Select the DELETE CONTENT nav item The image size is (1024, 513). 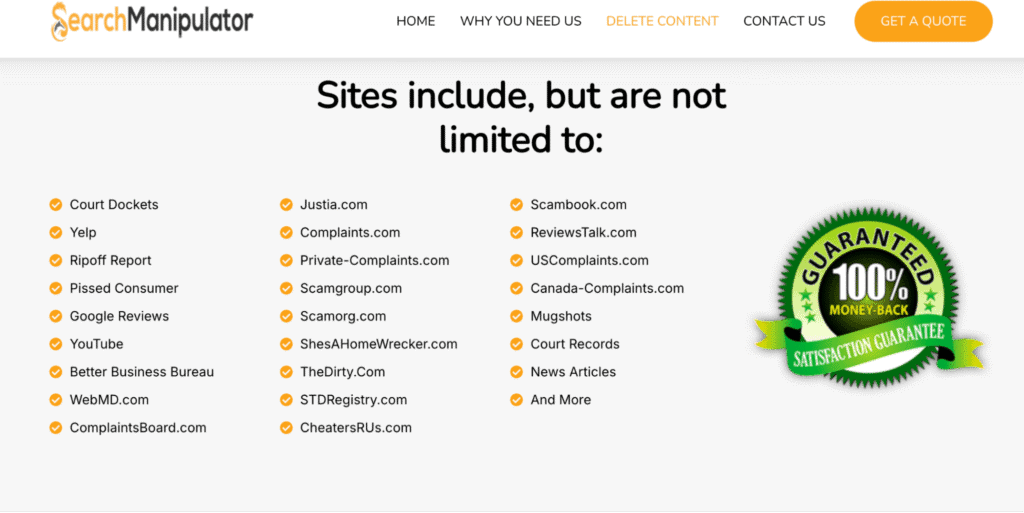pyautogui.click(x=662, y=21)
